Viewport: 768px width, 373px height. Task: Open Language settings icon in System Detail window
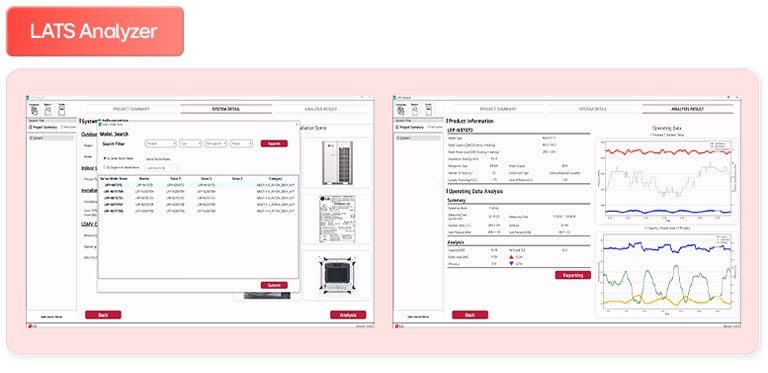coord(33,110)
